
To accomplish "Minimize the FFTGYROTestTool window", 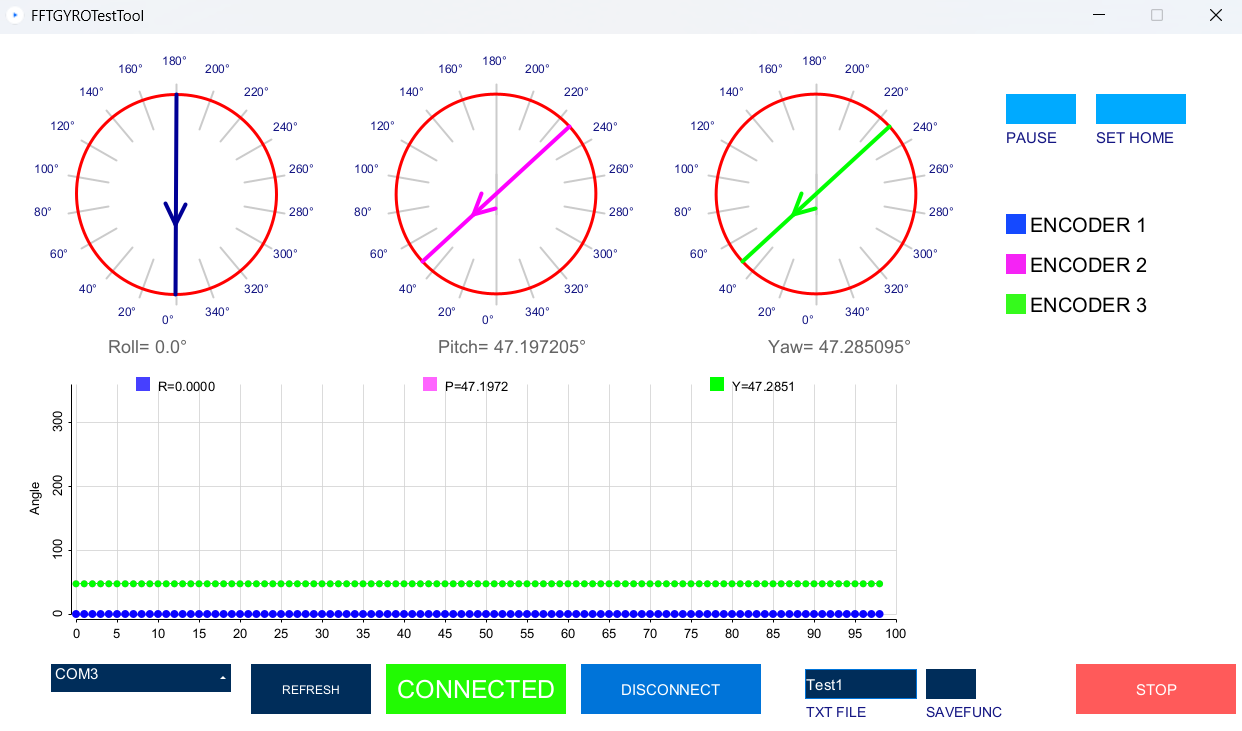I will 1099,16.
